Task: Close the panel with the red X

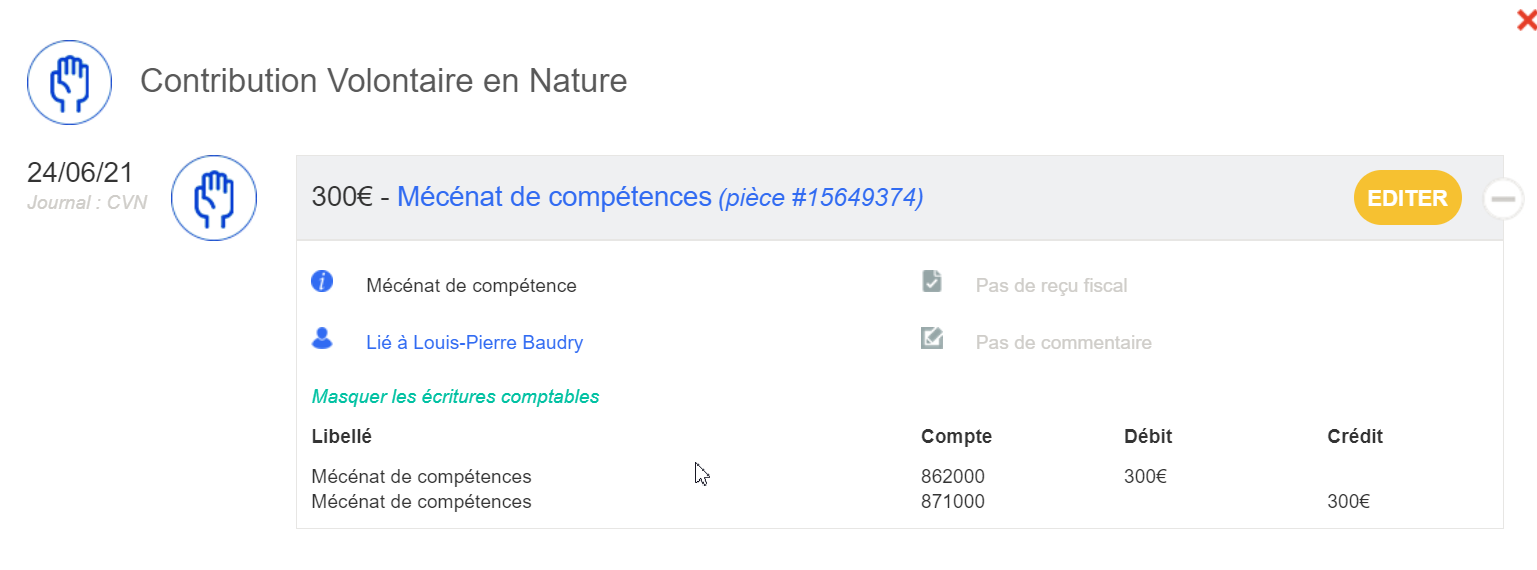Action: [1526, 18]
